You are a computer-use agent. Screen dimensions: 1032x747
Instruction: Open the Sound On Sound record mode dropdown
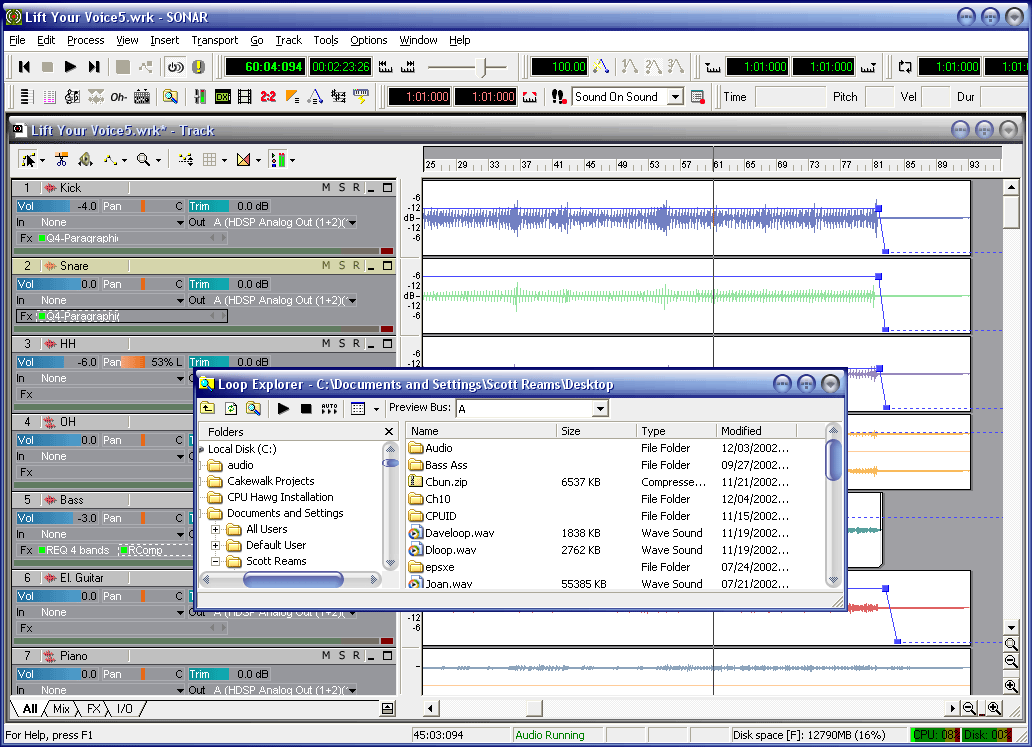pos(675,97)
